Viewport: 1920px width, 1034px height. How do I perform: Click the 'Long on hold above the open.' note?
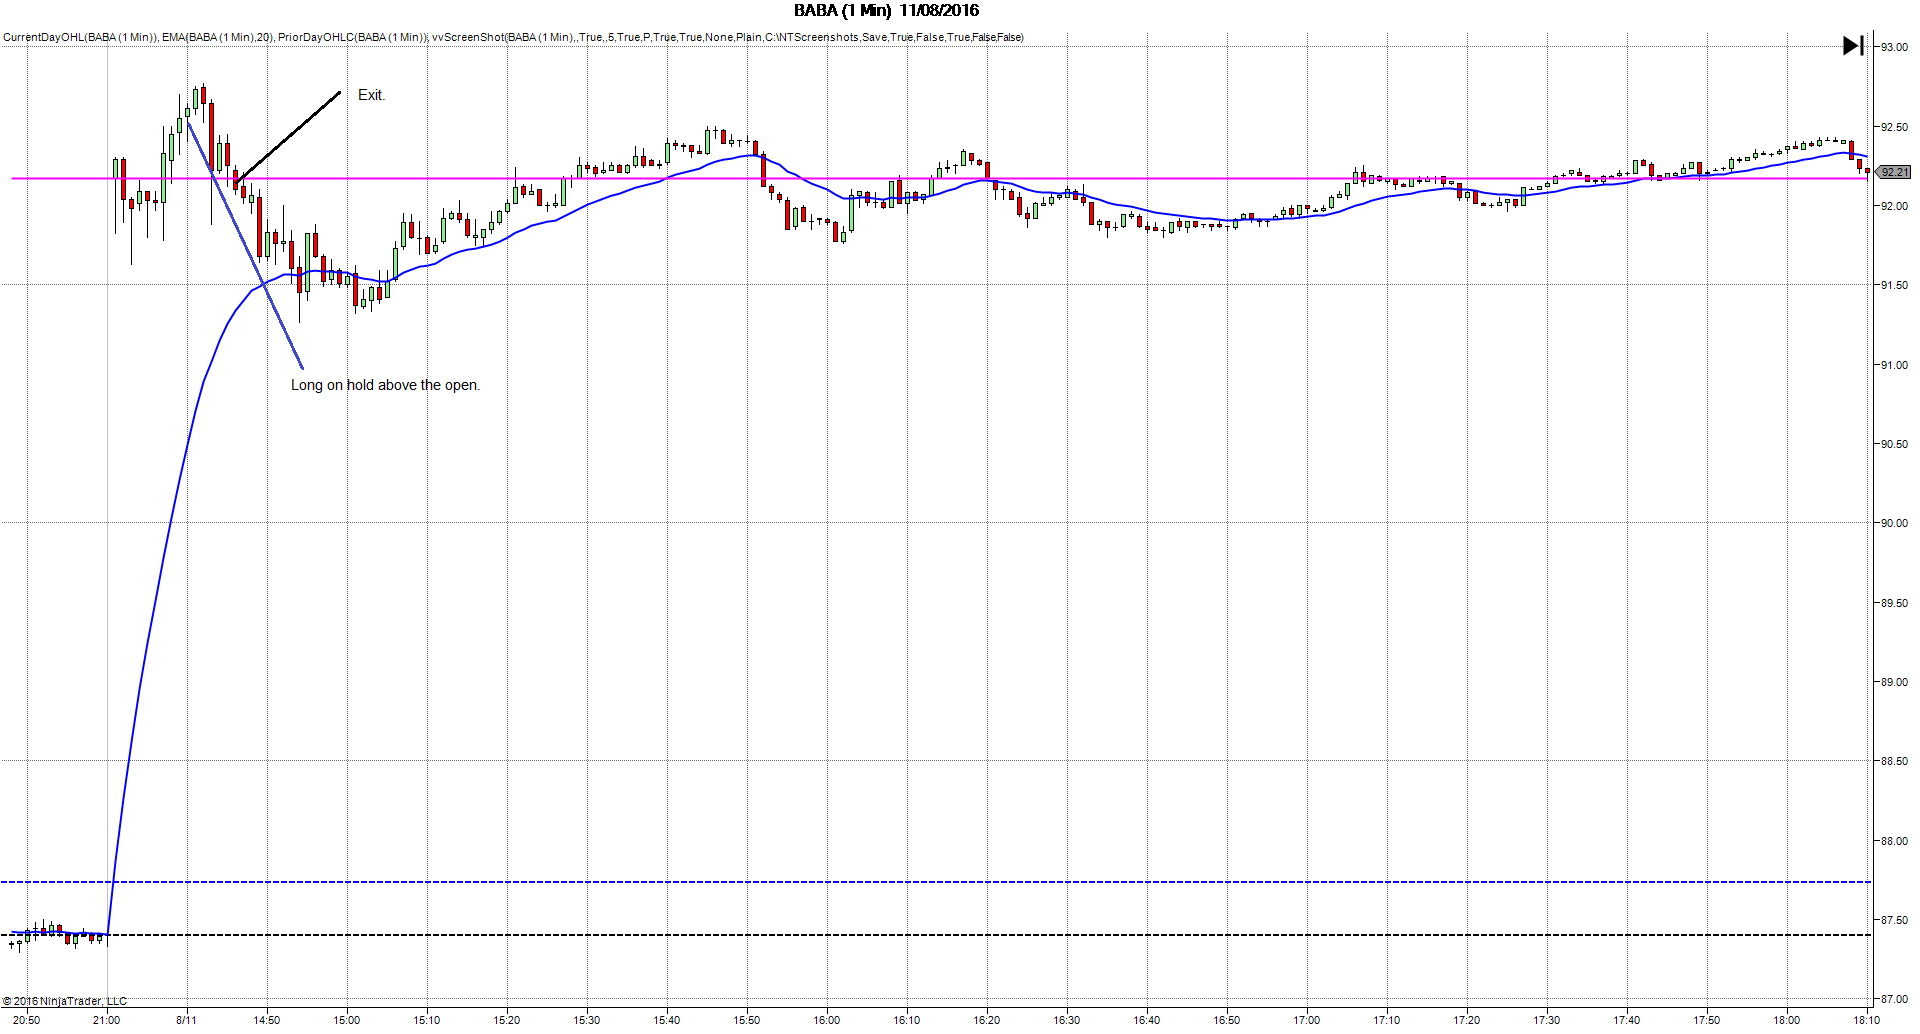385,385
